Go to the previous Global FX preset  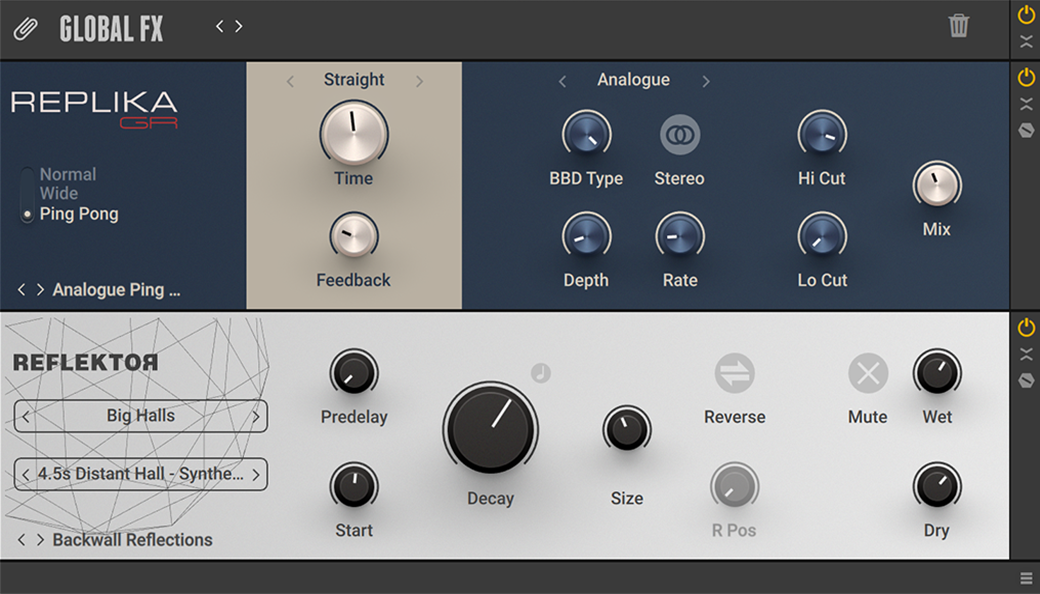pos(220,27)
